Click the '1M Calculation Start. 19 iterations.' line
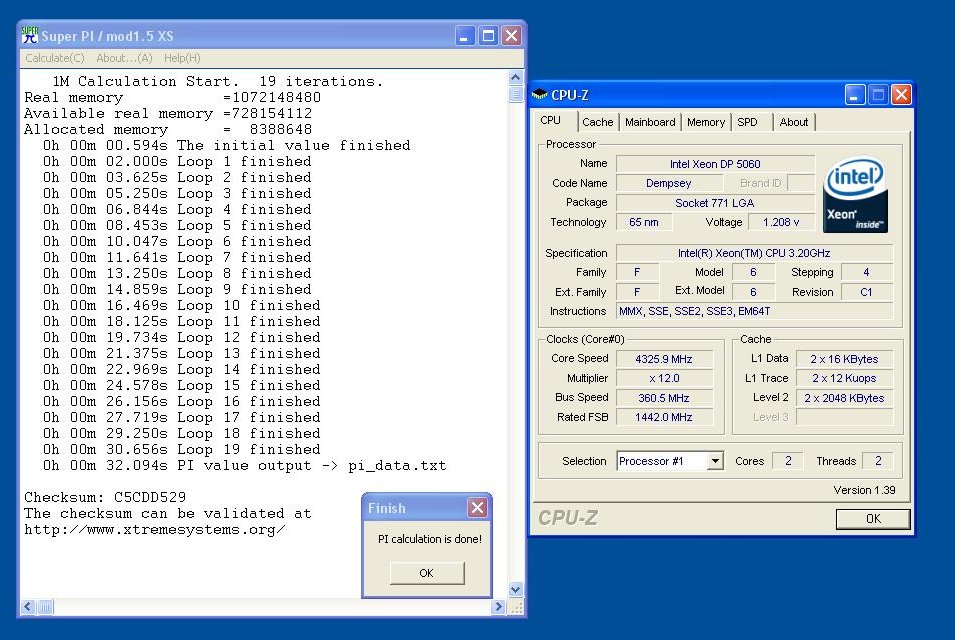 click(217, 81)
